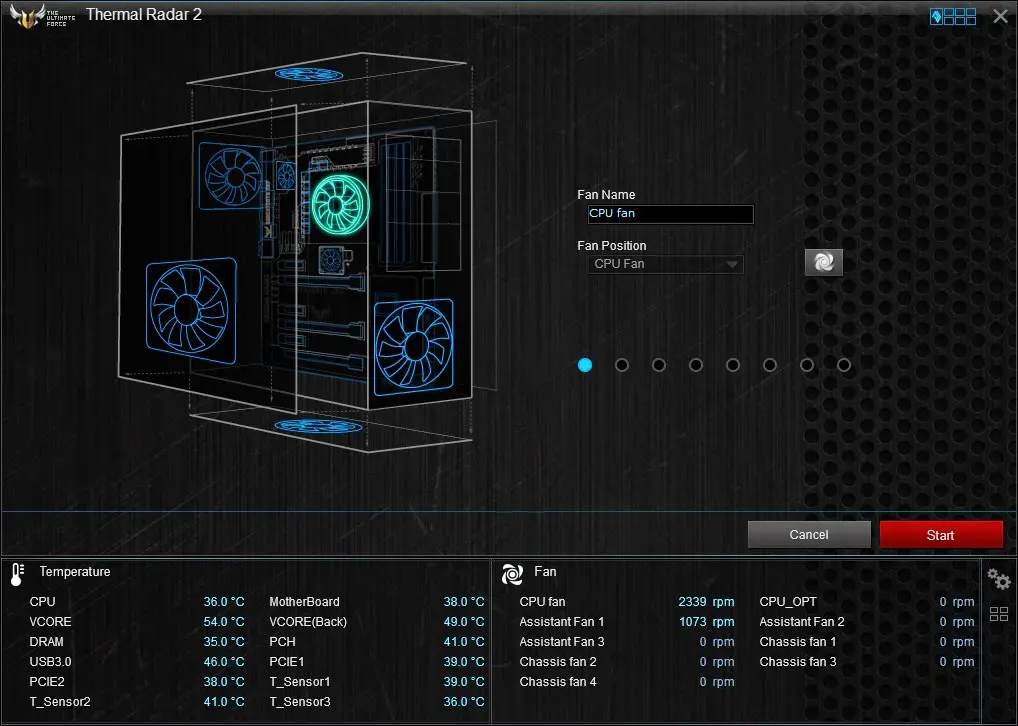
Task: Click the PCH temperature label
Action: tap(282, 642)
